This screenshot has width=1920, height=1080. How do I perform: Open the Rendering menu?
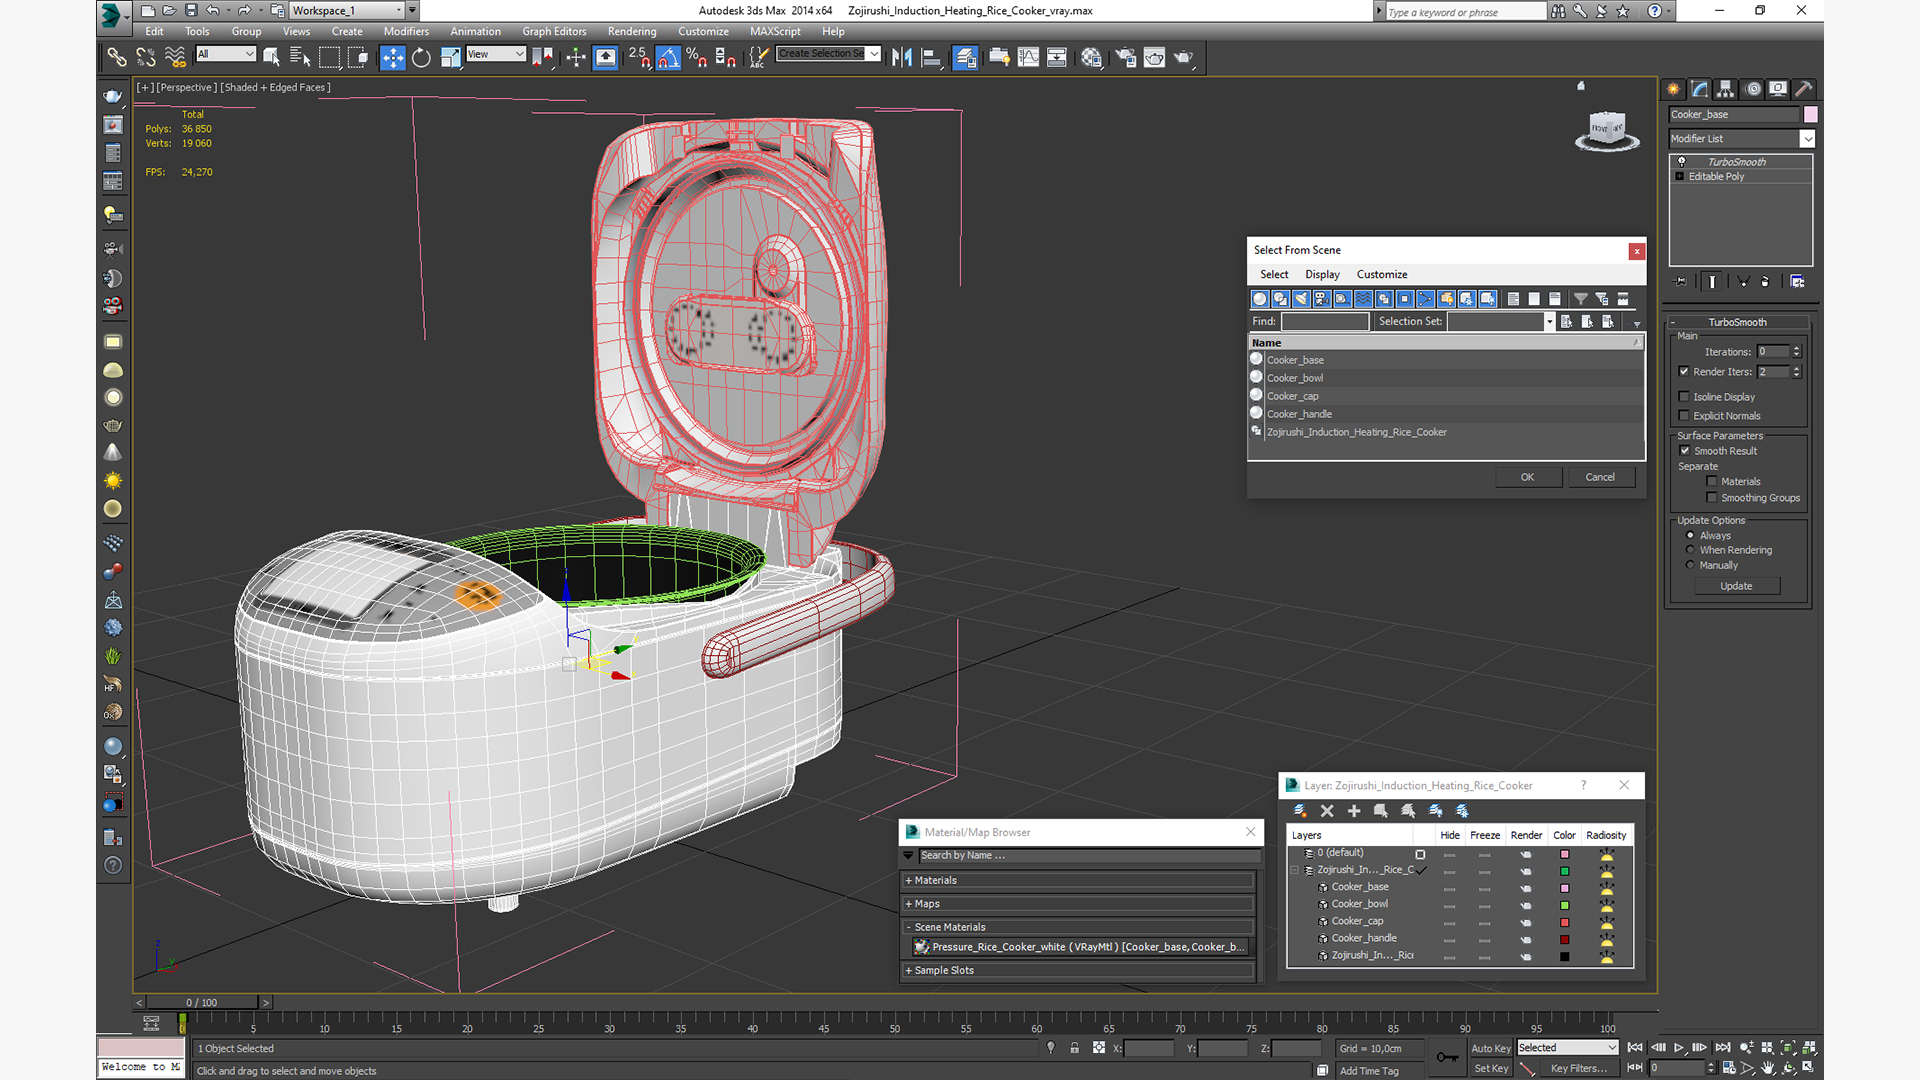click(x=631, y=31)
